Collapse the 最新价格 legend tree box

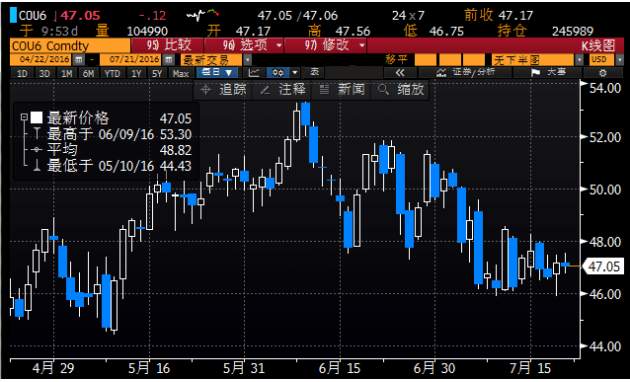point(24,118)
